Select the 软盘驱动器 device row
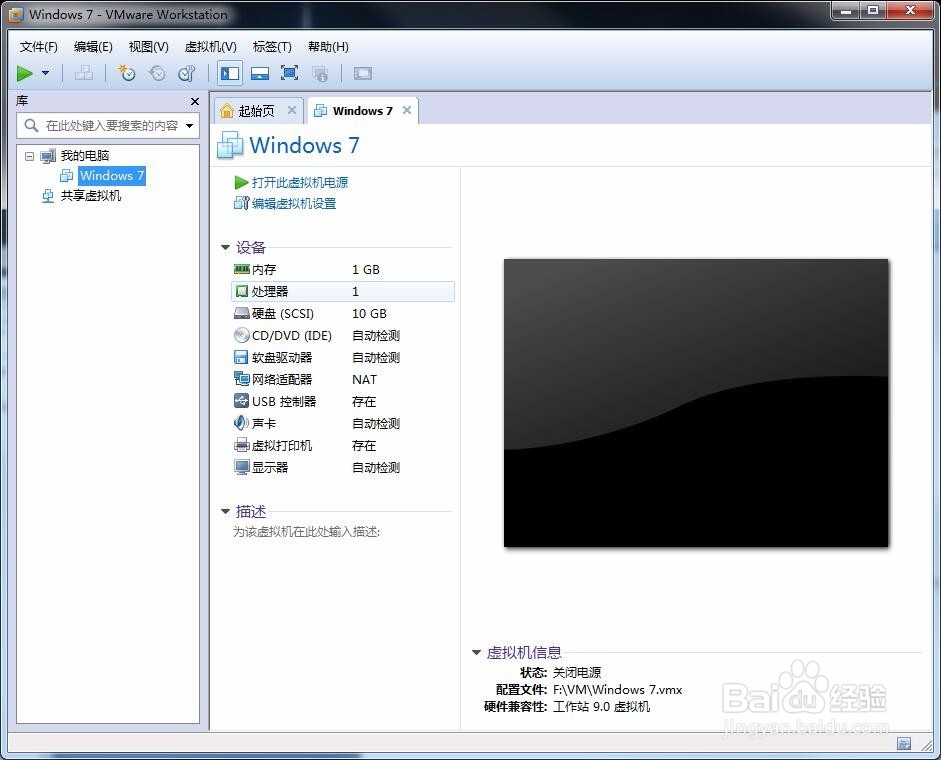Screen dimensions: 941x760 343,358
